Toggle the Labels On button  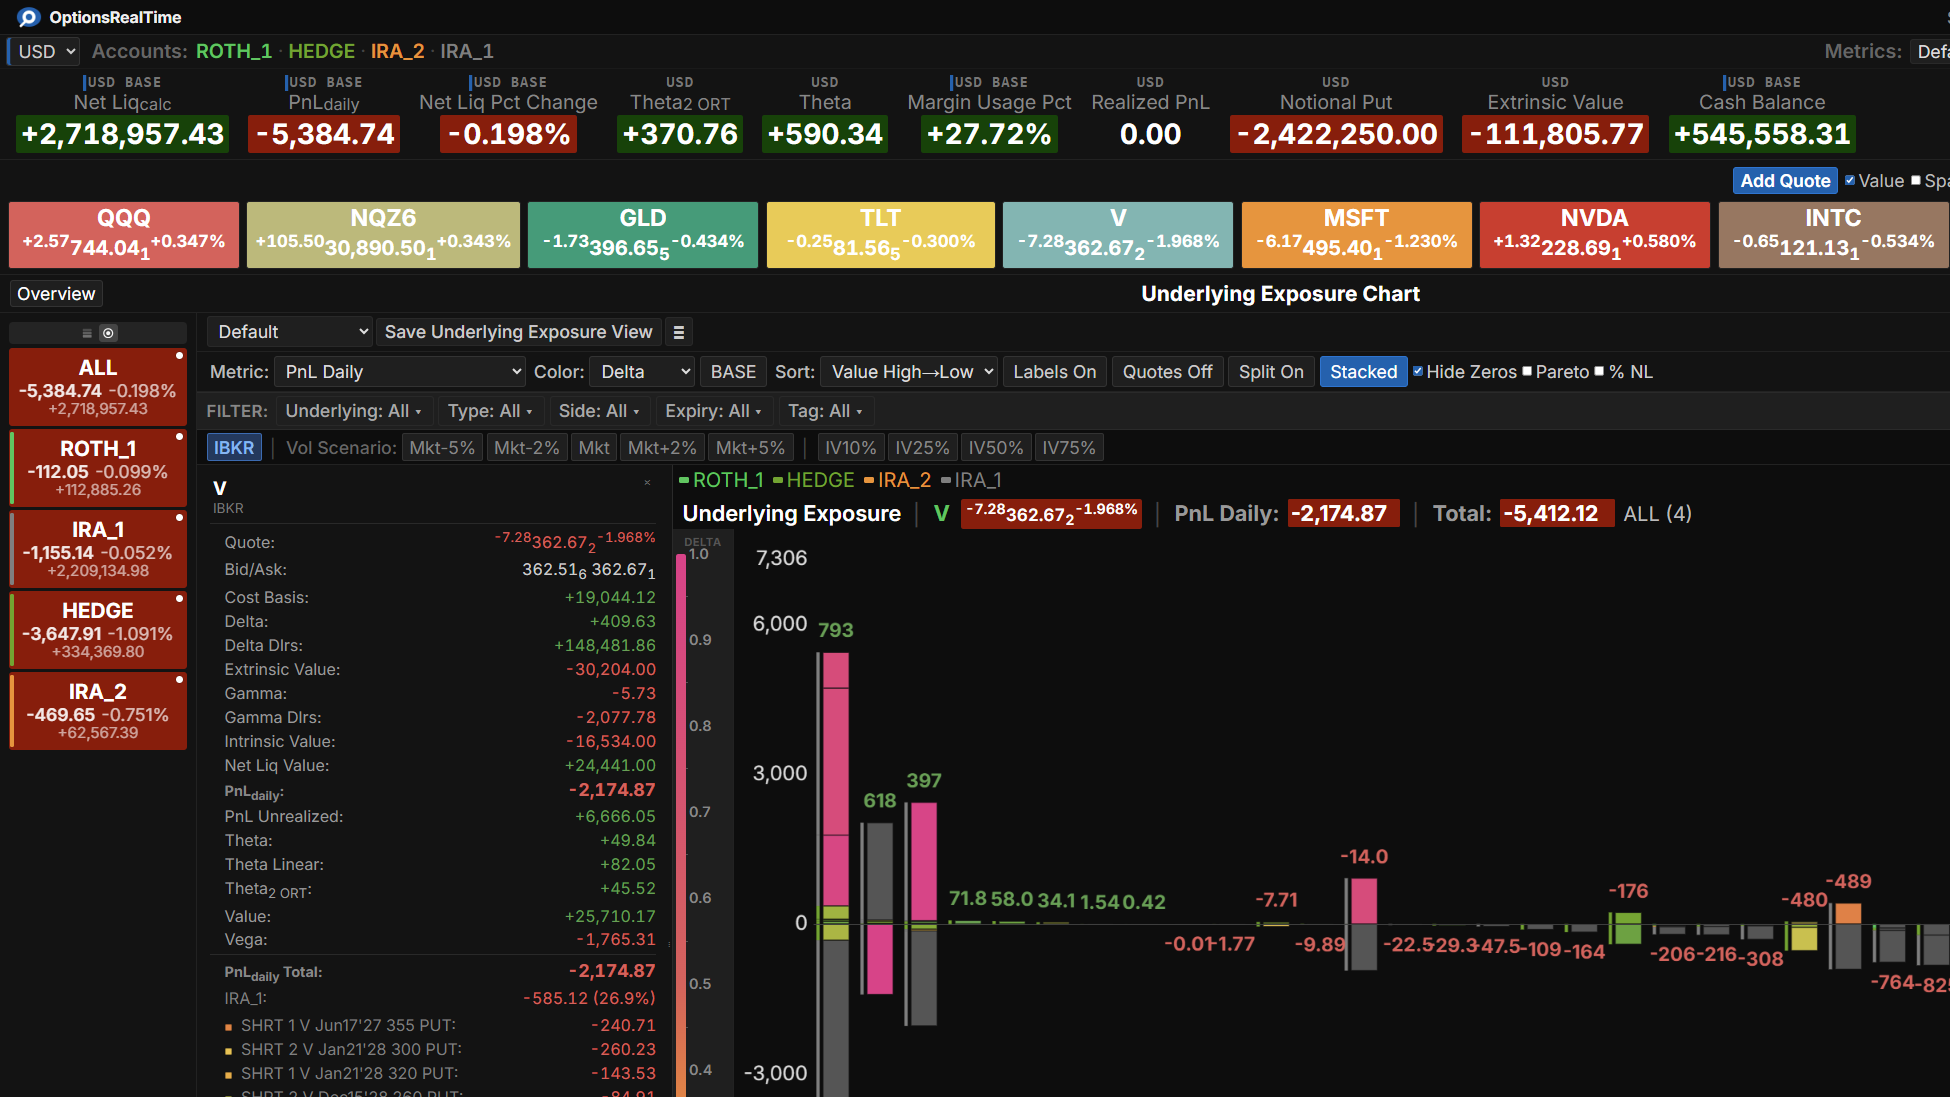1054,372
